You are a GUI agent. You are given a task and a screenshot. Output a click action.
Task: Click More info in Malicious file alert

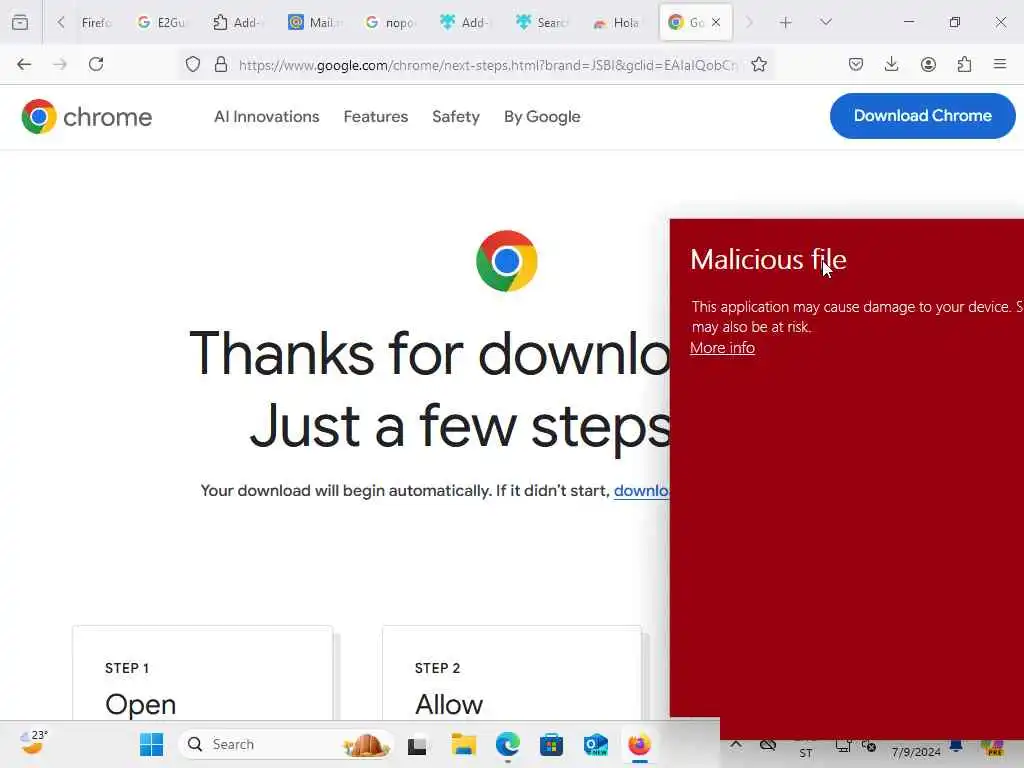[722, 347]
